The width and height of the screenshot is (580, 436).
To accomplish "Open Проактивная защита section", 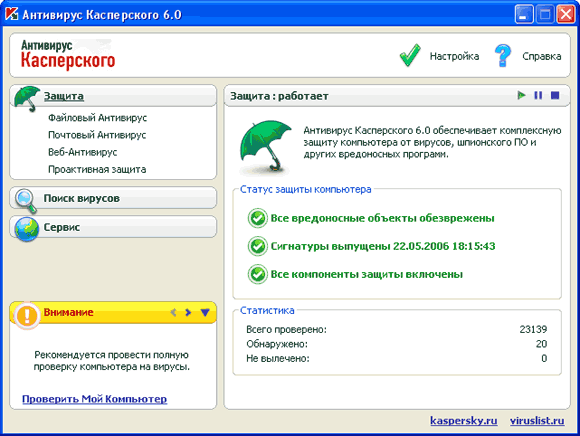I will coord(97,169).
